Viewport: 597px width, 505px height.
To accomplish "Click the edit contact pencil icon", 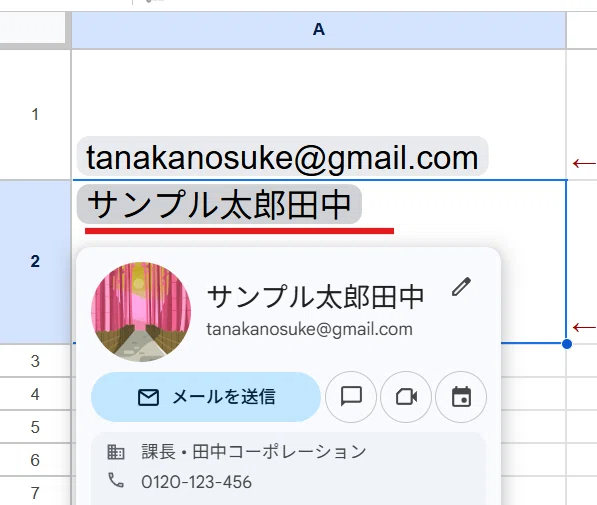I will tap(461, 286).
